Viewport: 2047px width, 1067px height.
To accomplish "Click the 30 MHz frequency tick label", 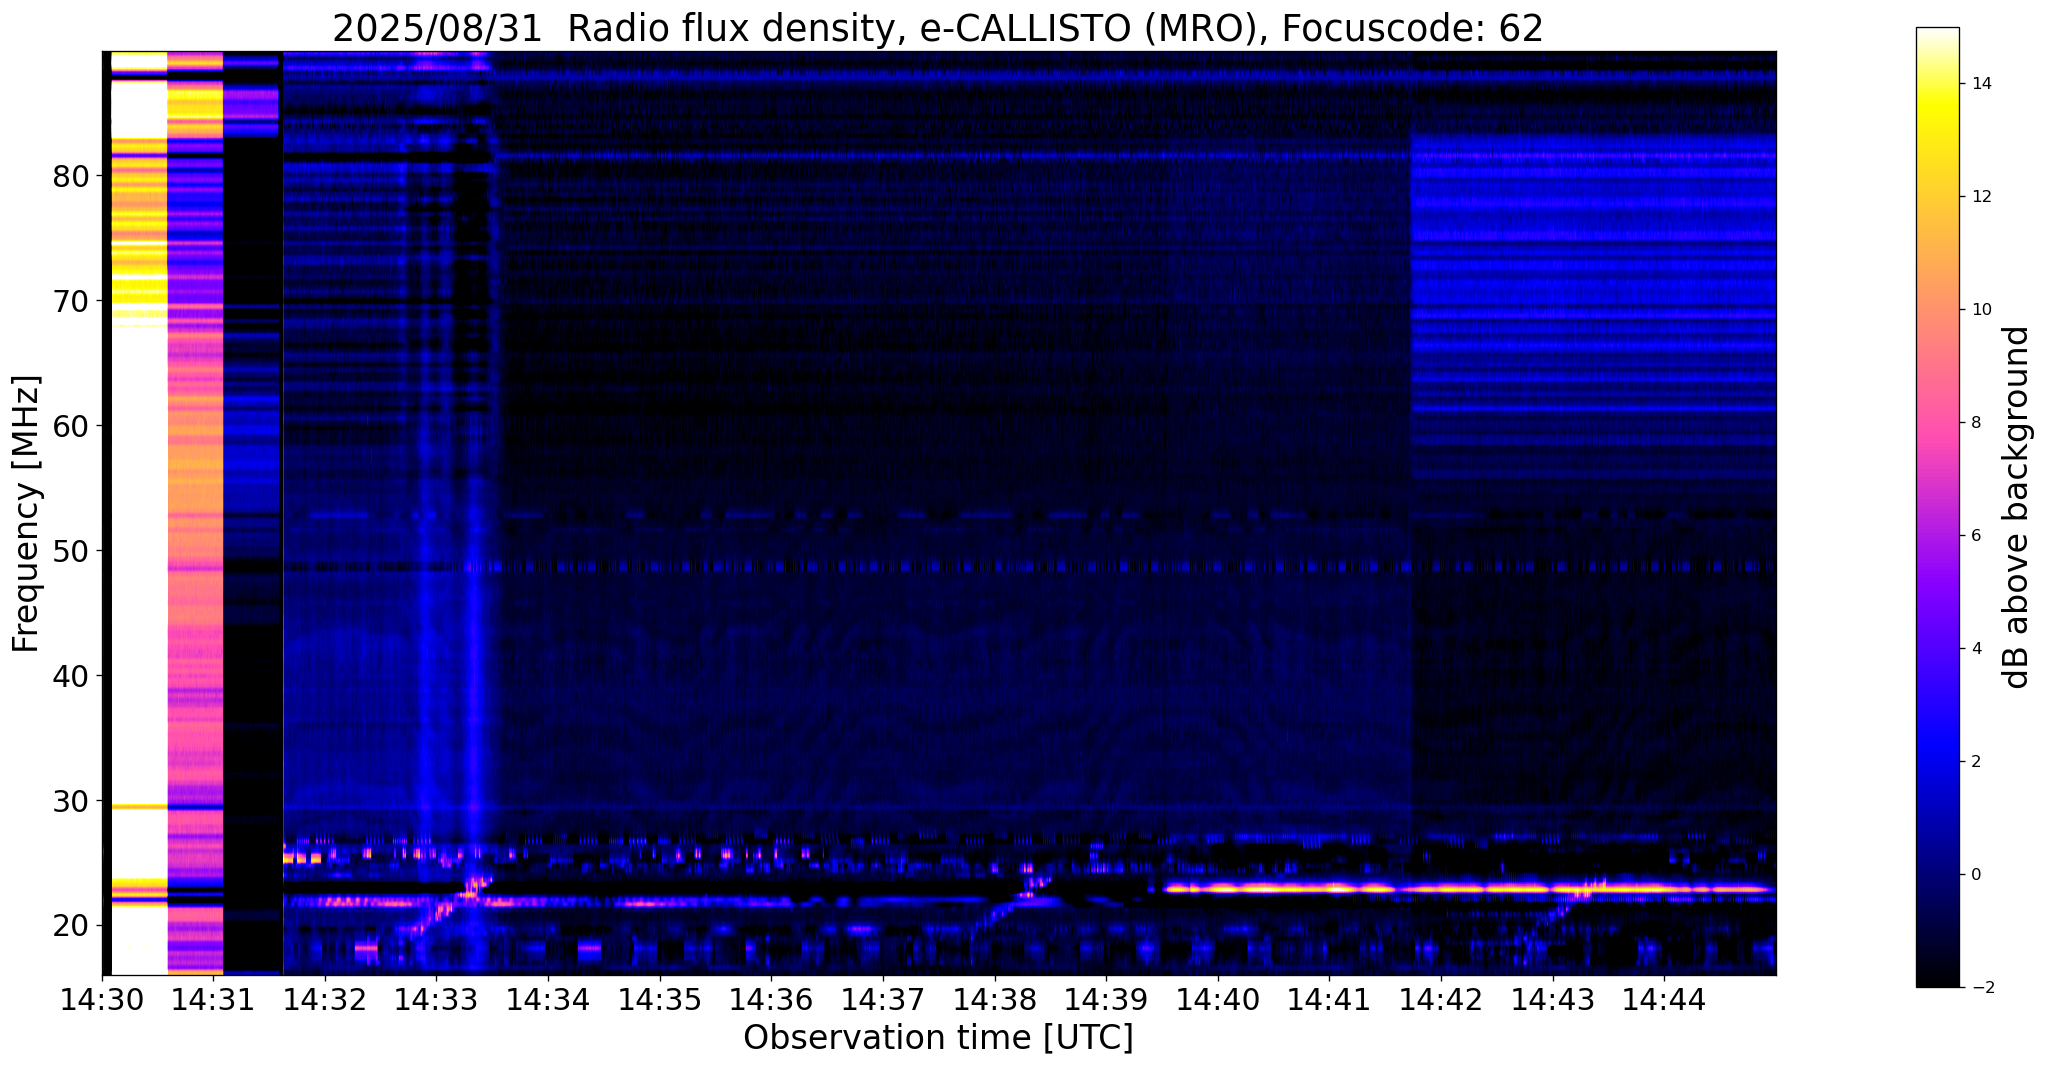I will click(x=71, y=801).
